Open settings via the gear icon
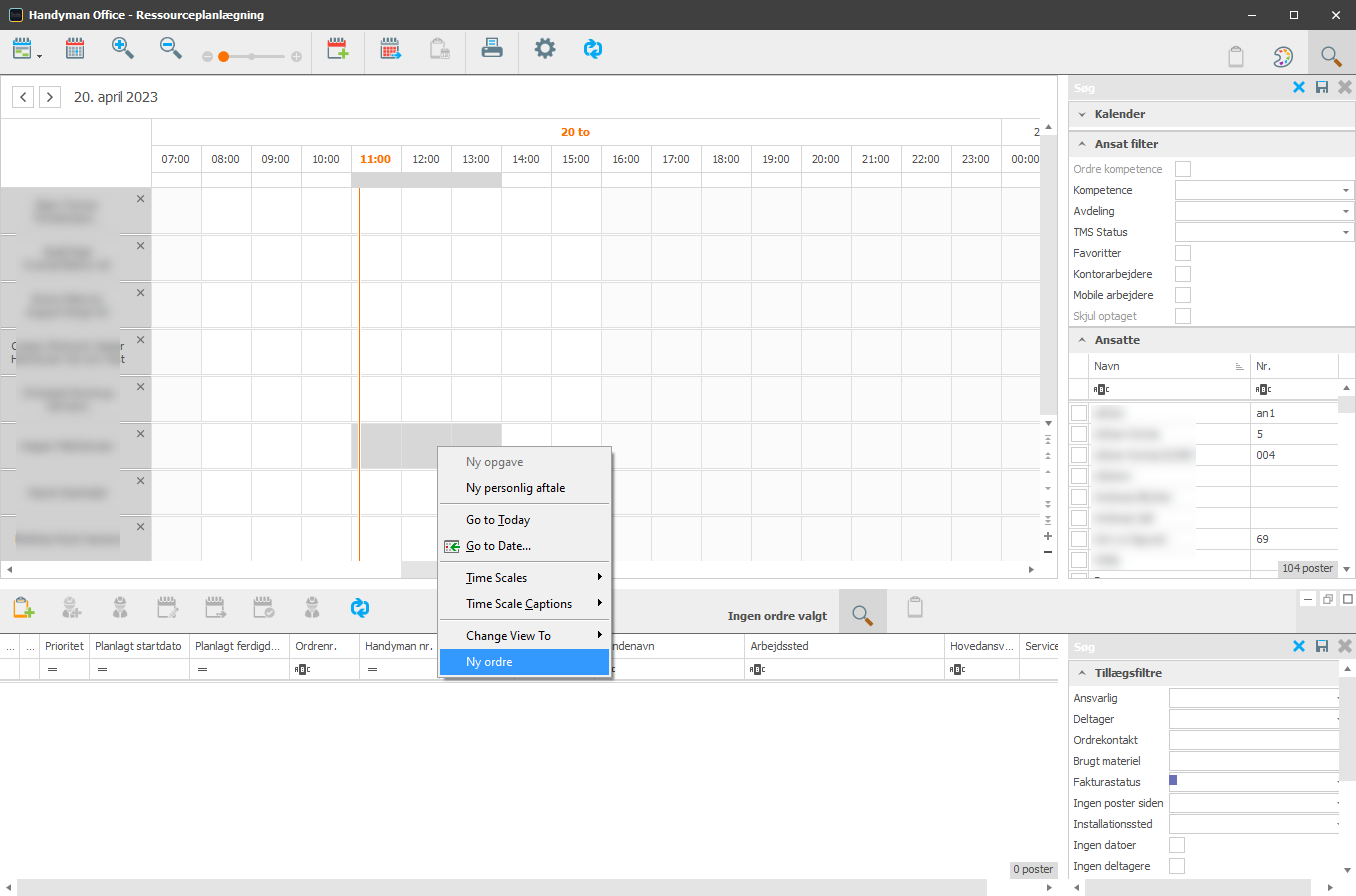The width and height of the screenshot is (1356, 896). pos(545,48)
